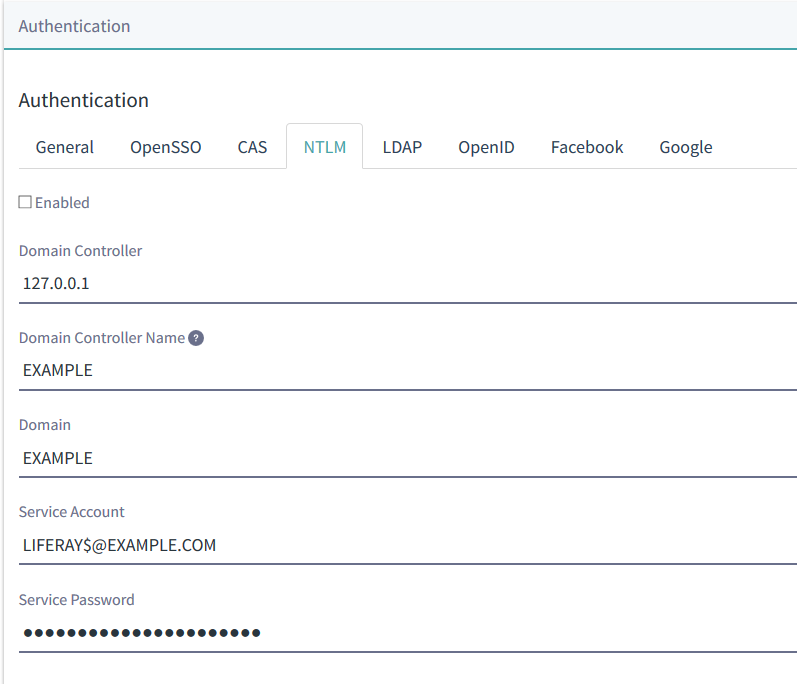Focus the Service Password field
797x684 pixels.
point(408,633)
